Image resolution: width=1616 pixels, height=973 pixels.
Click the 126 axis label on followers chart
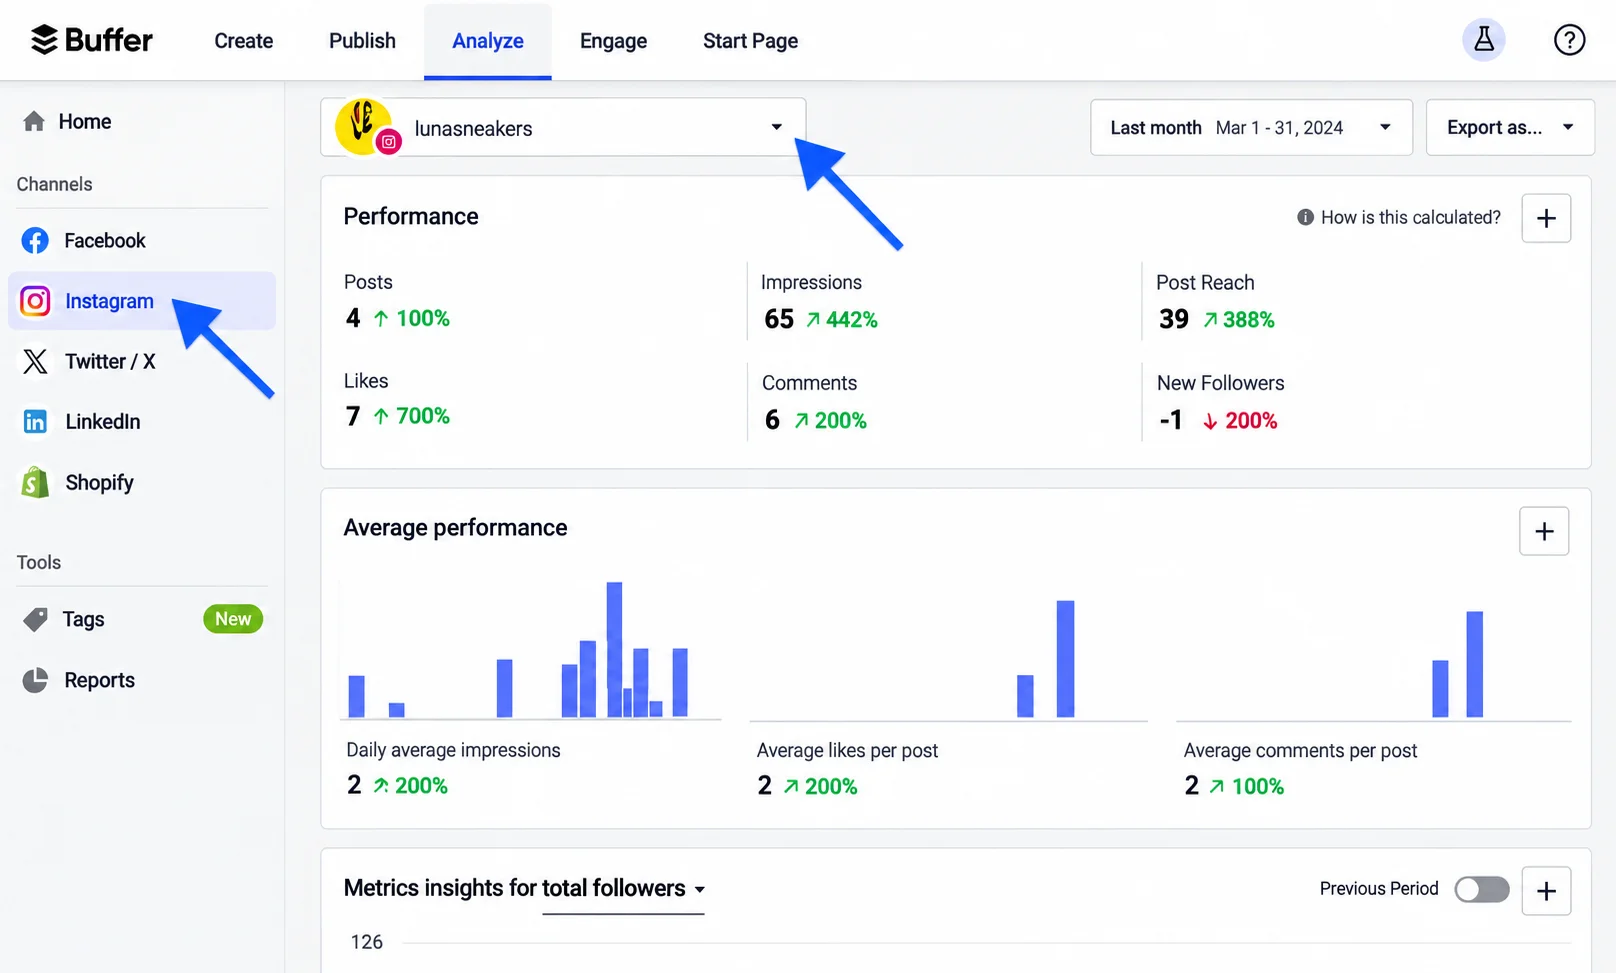pyautogui.click(x=366, y=942)
